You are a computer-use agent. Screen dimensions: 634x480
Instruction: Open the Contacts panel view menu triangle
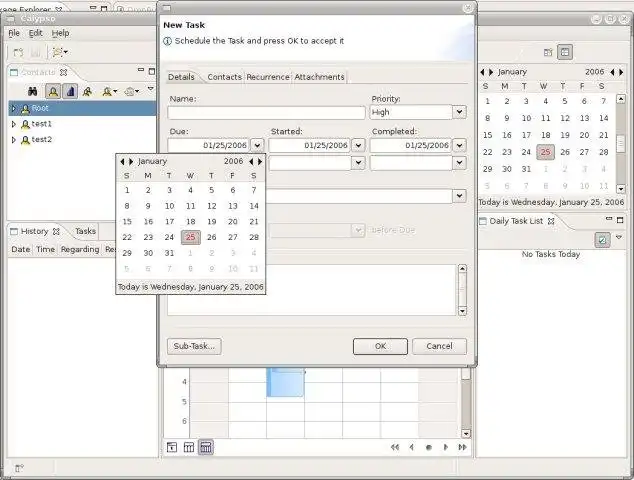click(150, 88)
